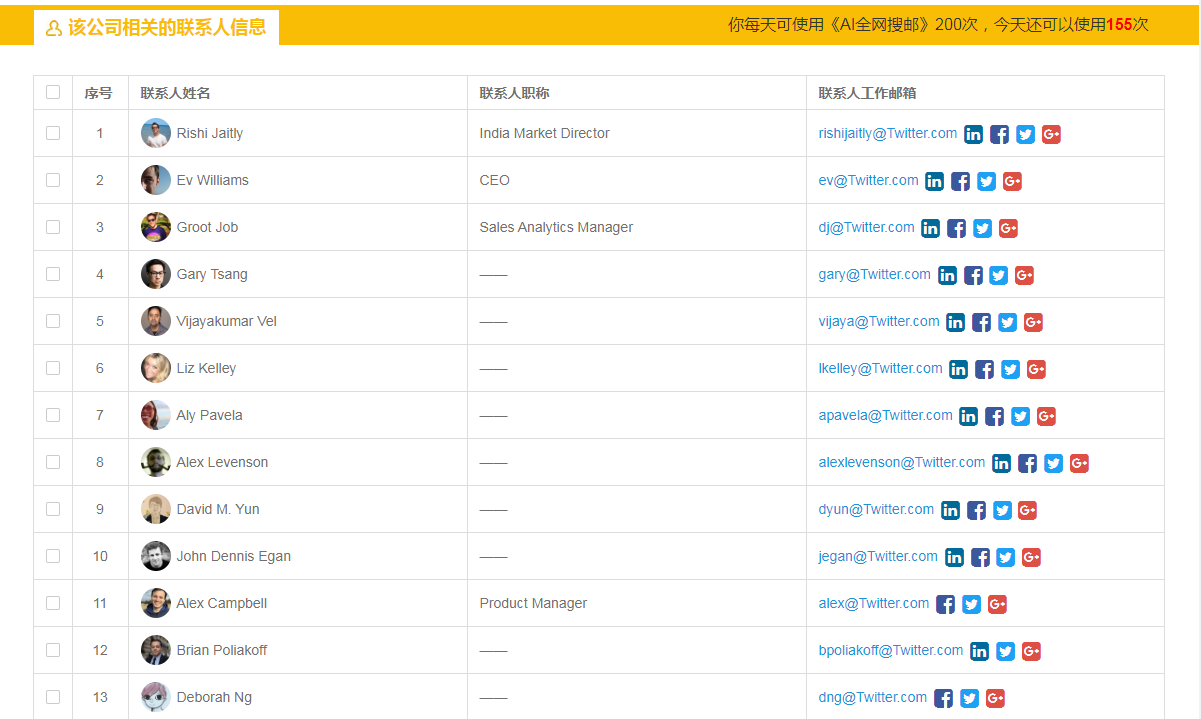Click Rishi Jaitly's profile photo
This screenshot has width=1201, height=719.
156,133
